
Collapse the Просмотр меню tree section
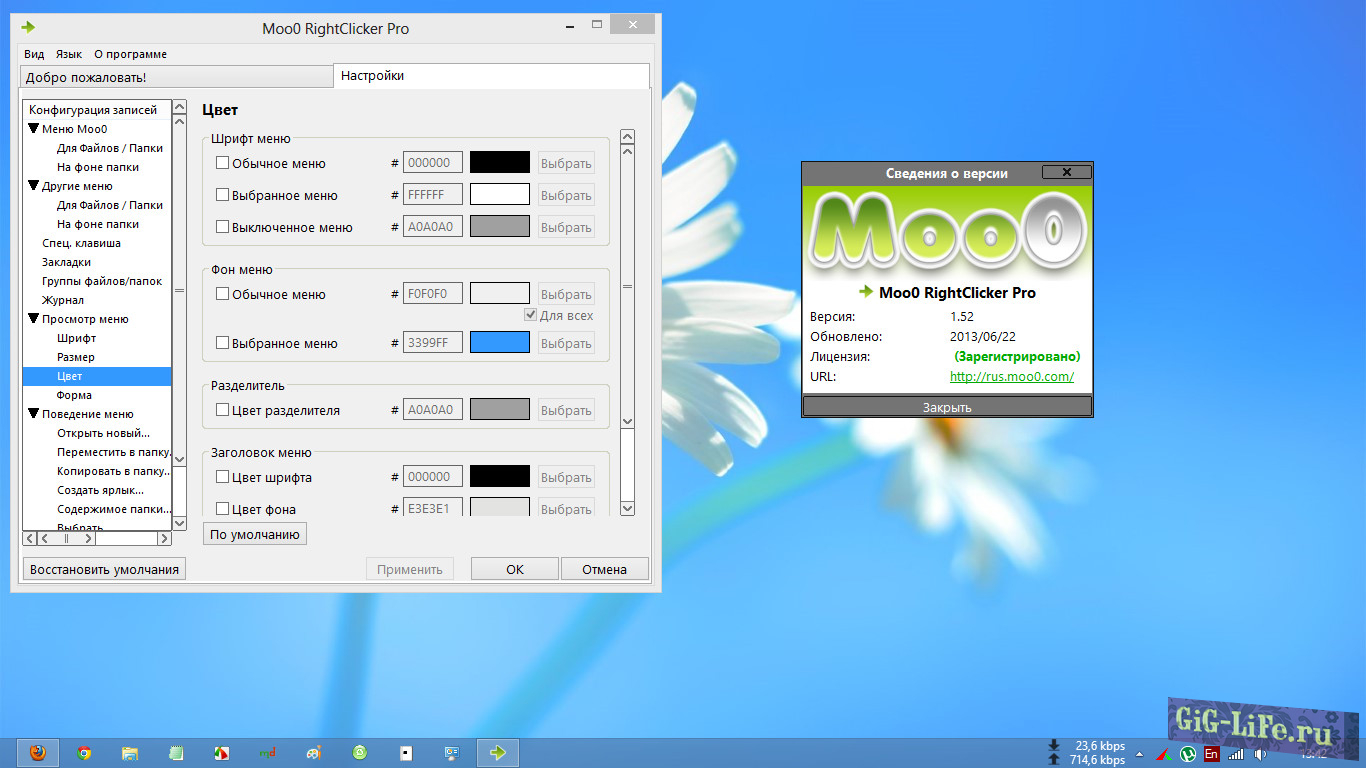pyautogui.click(x=33, y=319)
